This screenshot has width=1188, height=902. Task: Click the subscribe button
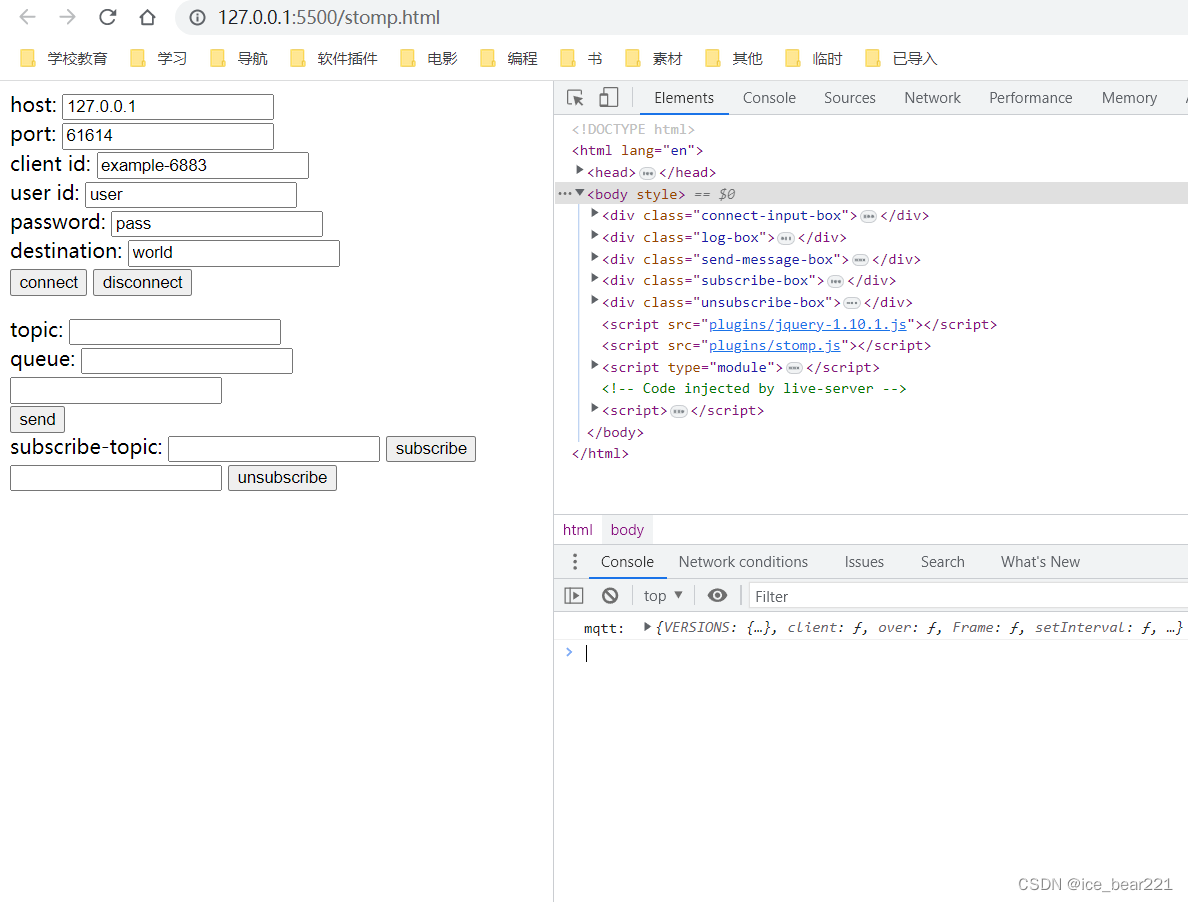tap(430, 448)
